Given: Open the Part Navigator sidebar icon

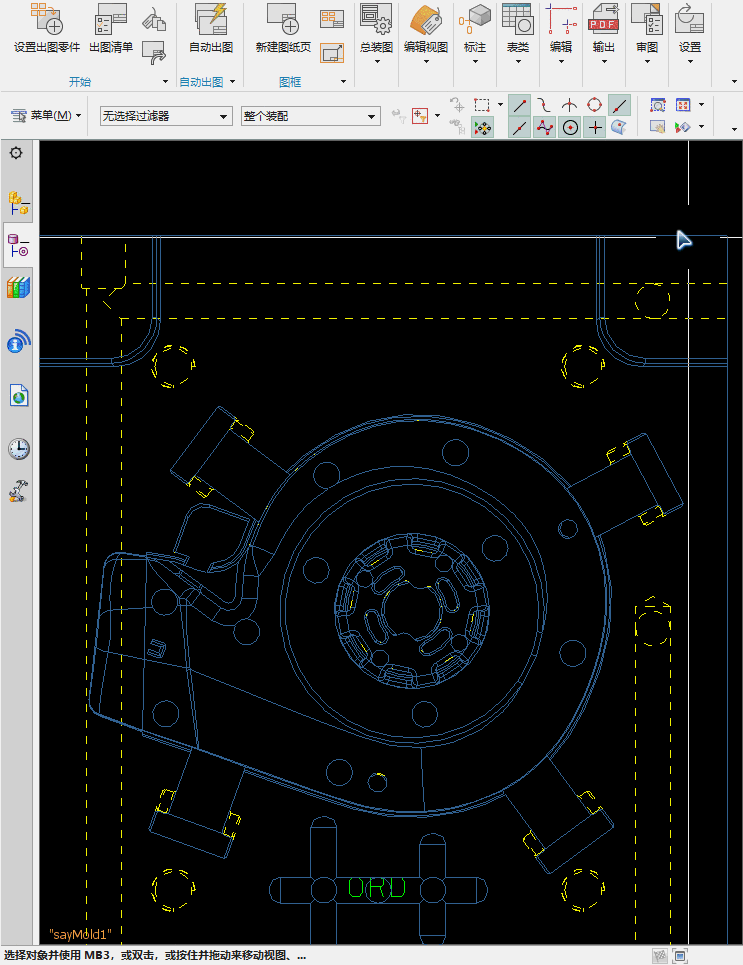Looking at the screenshot, I should pyautogui.click(x=18, y=246).
